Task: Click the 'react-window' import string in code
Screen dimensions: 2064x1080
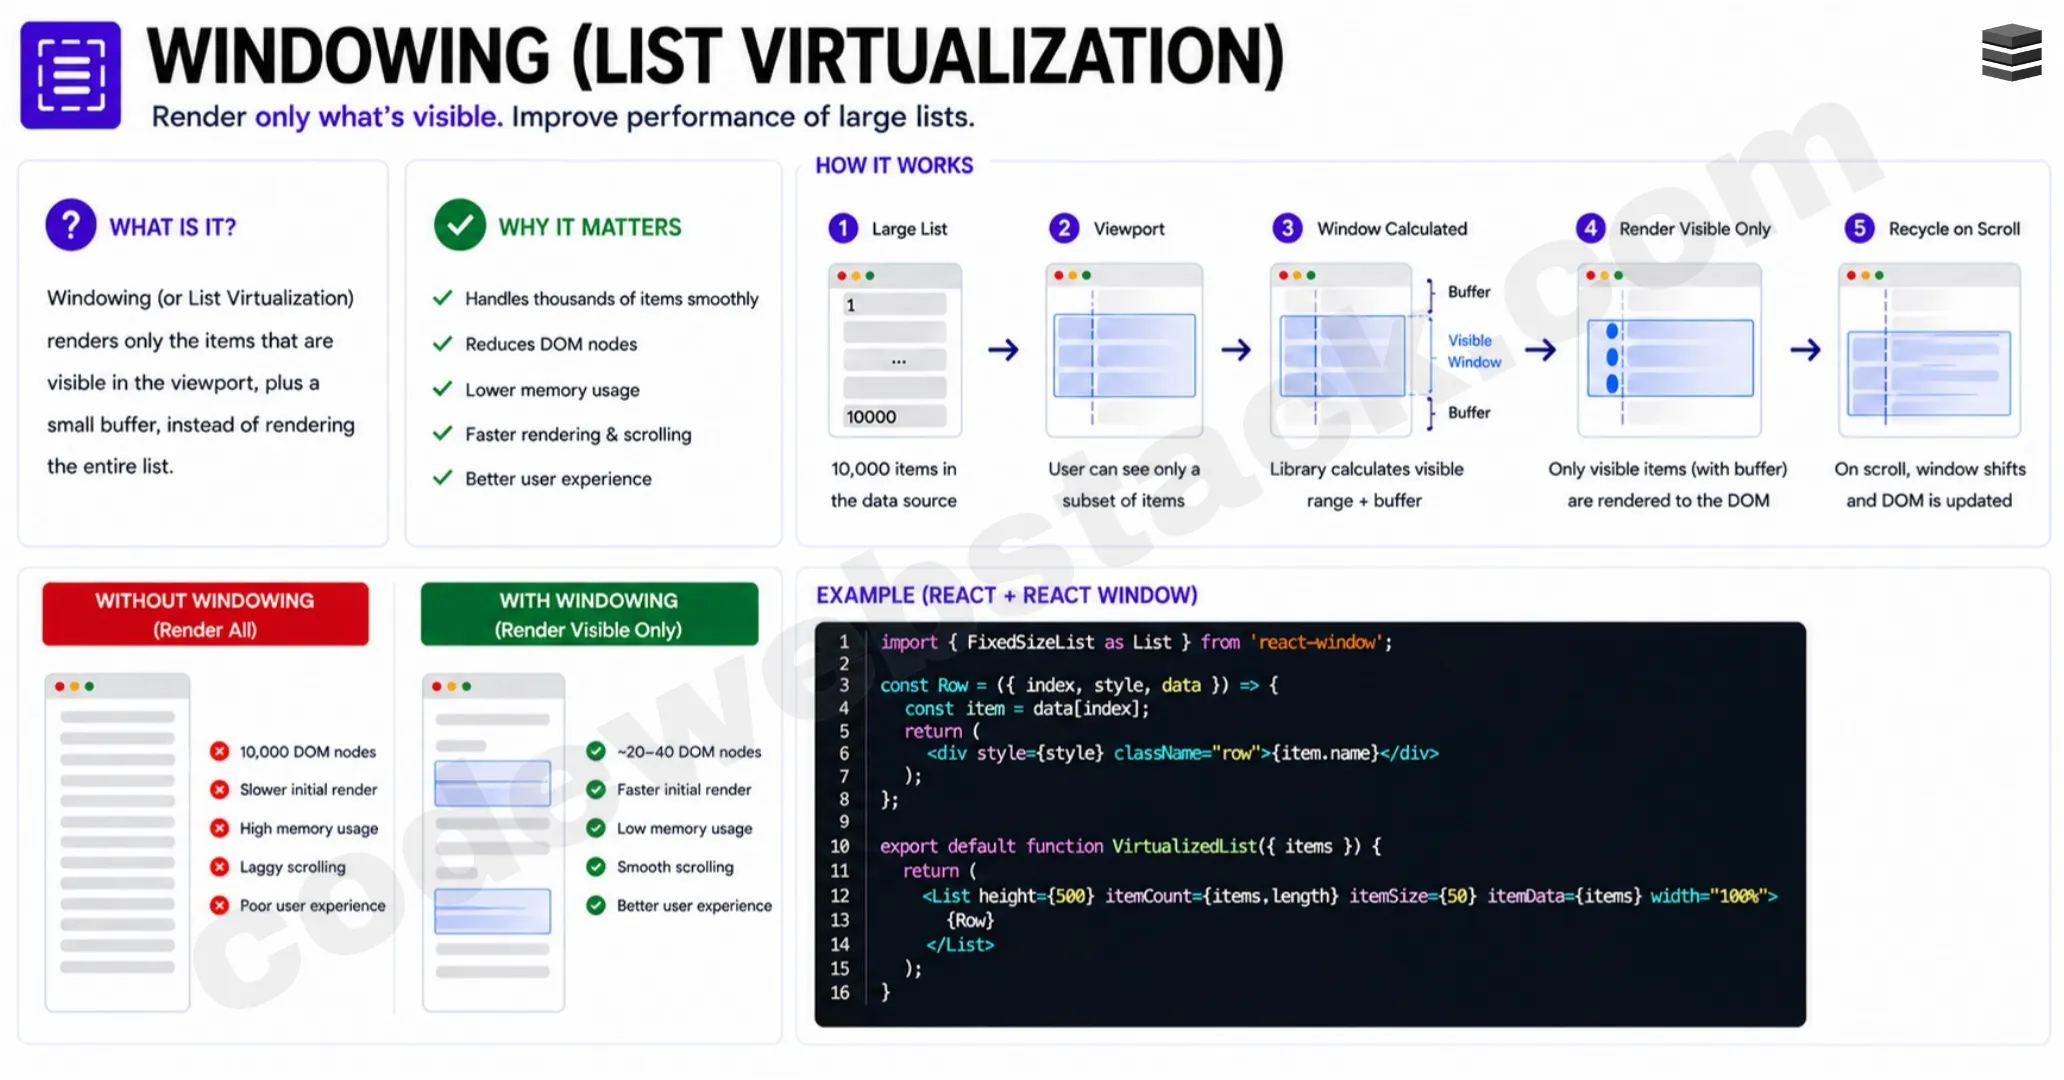Action: [x=1317, y=642]
